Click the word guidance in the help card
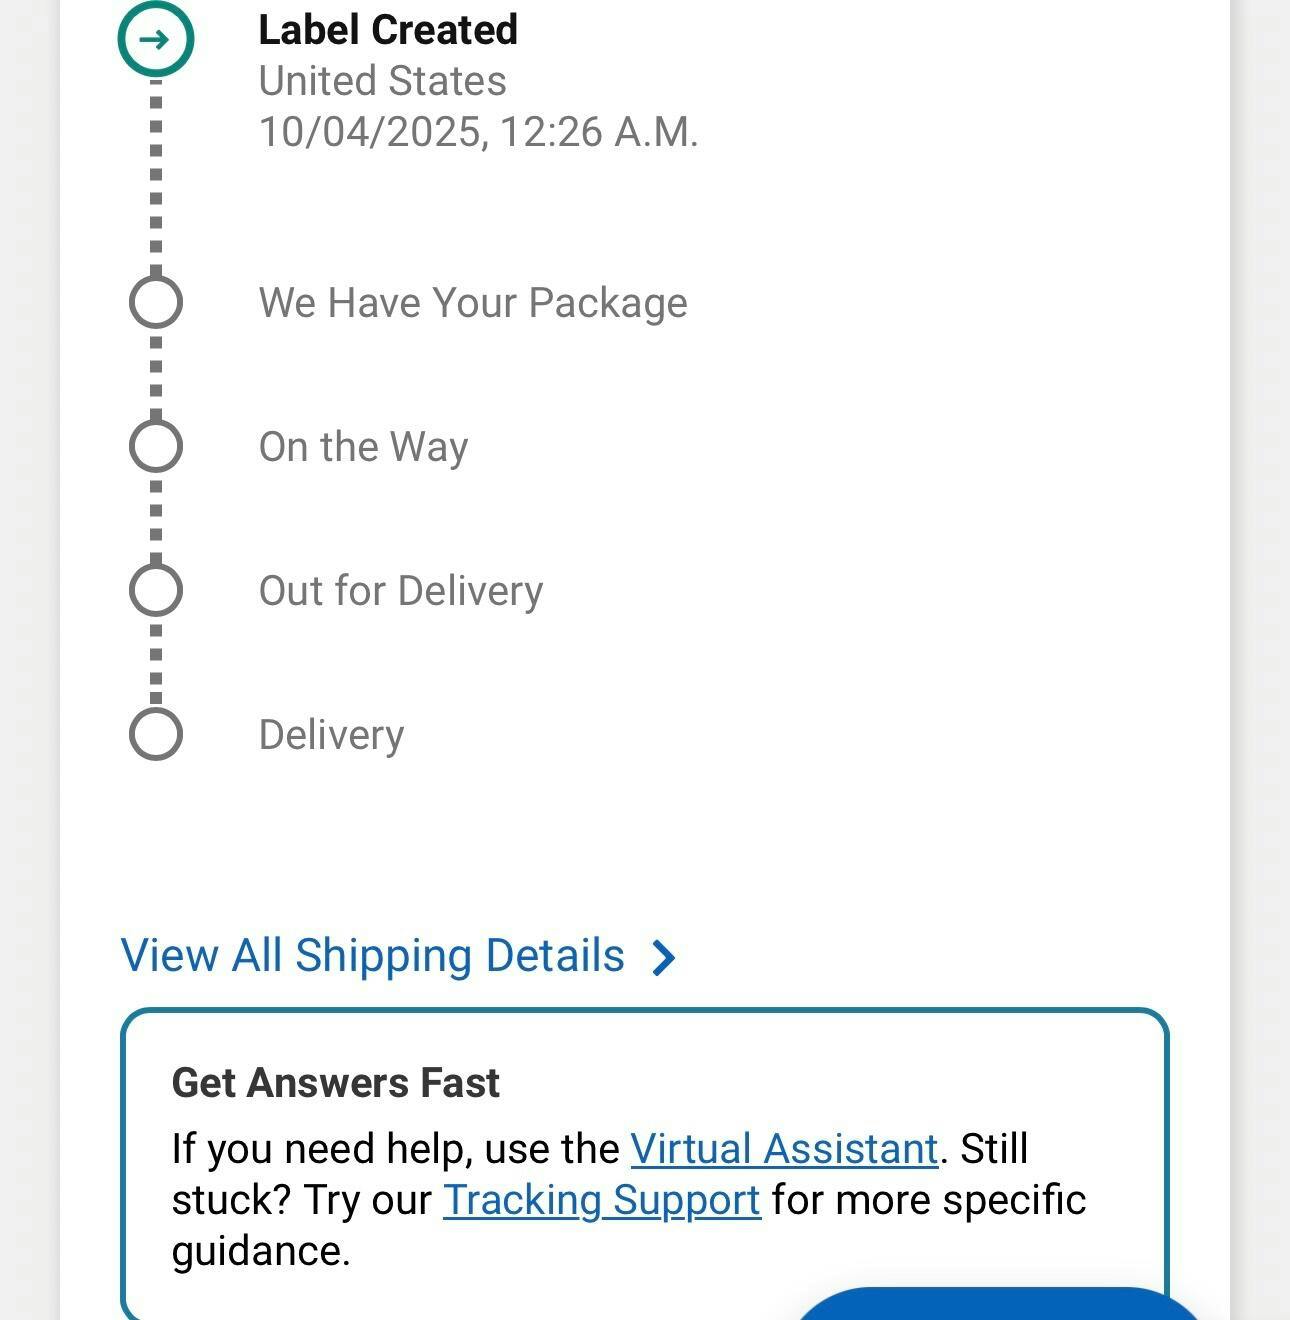Screen dimensions: 1290x1320 point(260,1251)
